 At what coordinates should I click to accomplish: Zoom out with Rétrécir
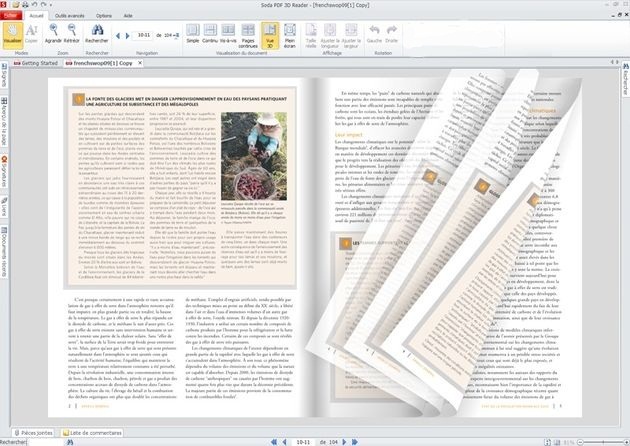[x=72, y=34]
